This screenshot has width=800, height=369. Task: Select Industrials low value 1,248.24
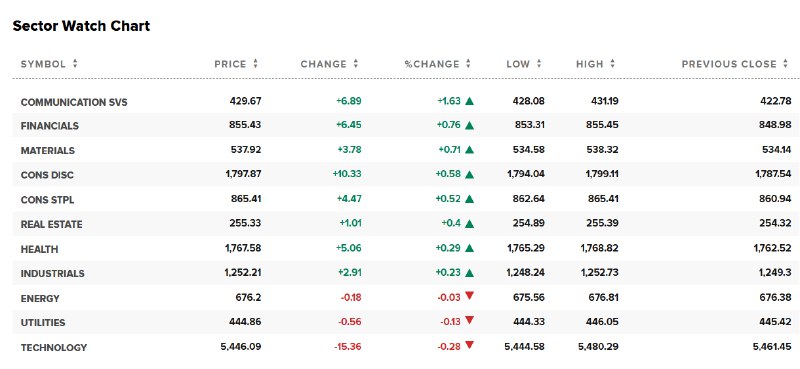[x=526, y=273]
